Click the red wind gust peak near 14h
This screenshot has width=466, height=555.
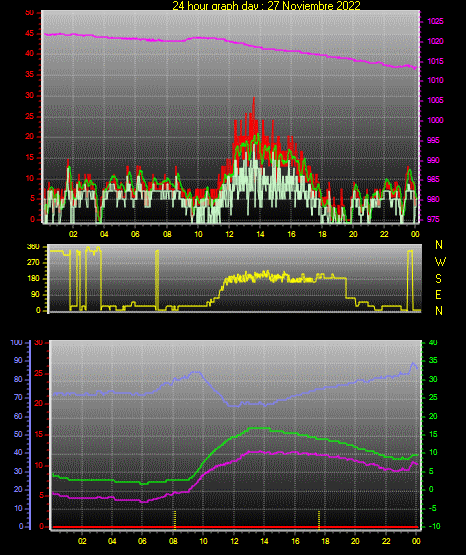click(254, 101)
